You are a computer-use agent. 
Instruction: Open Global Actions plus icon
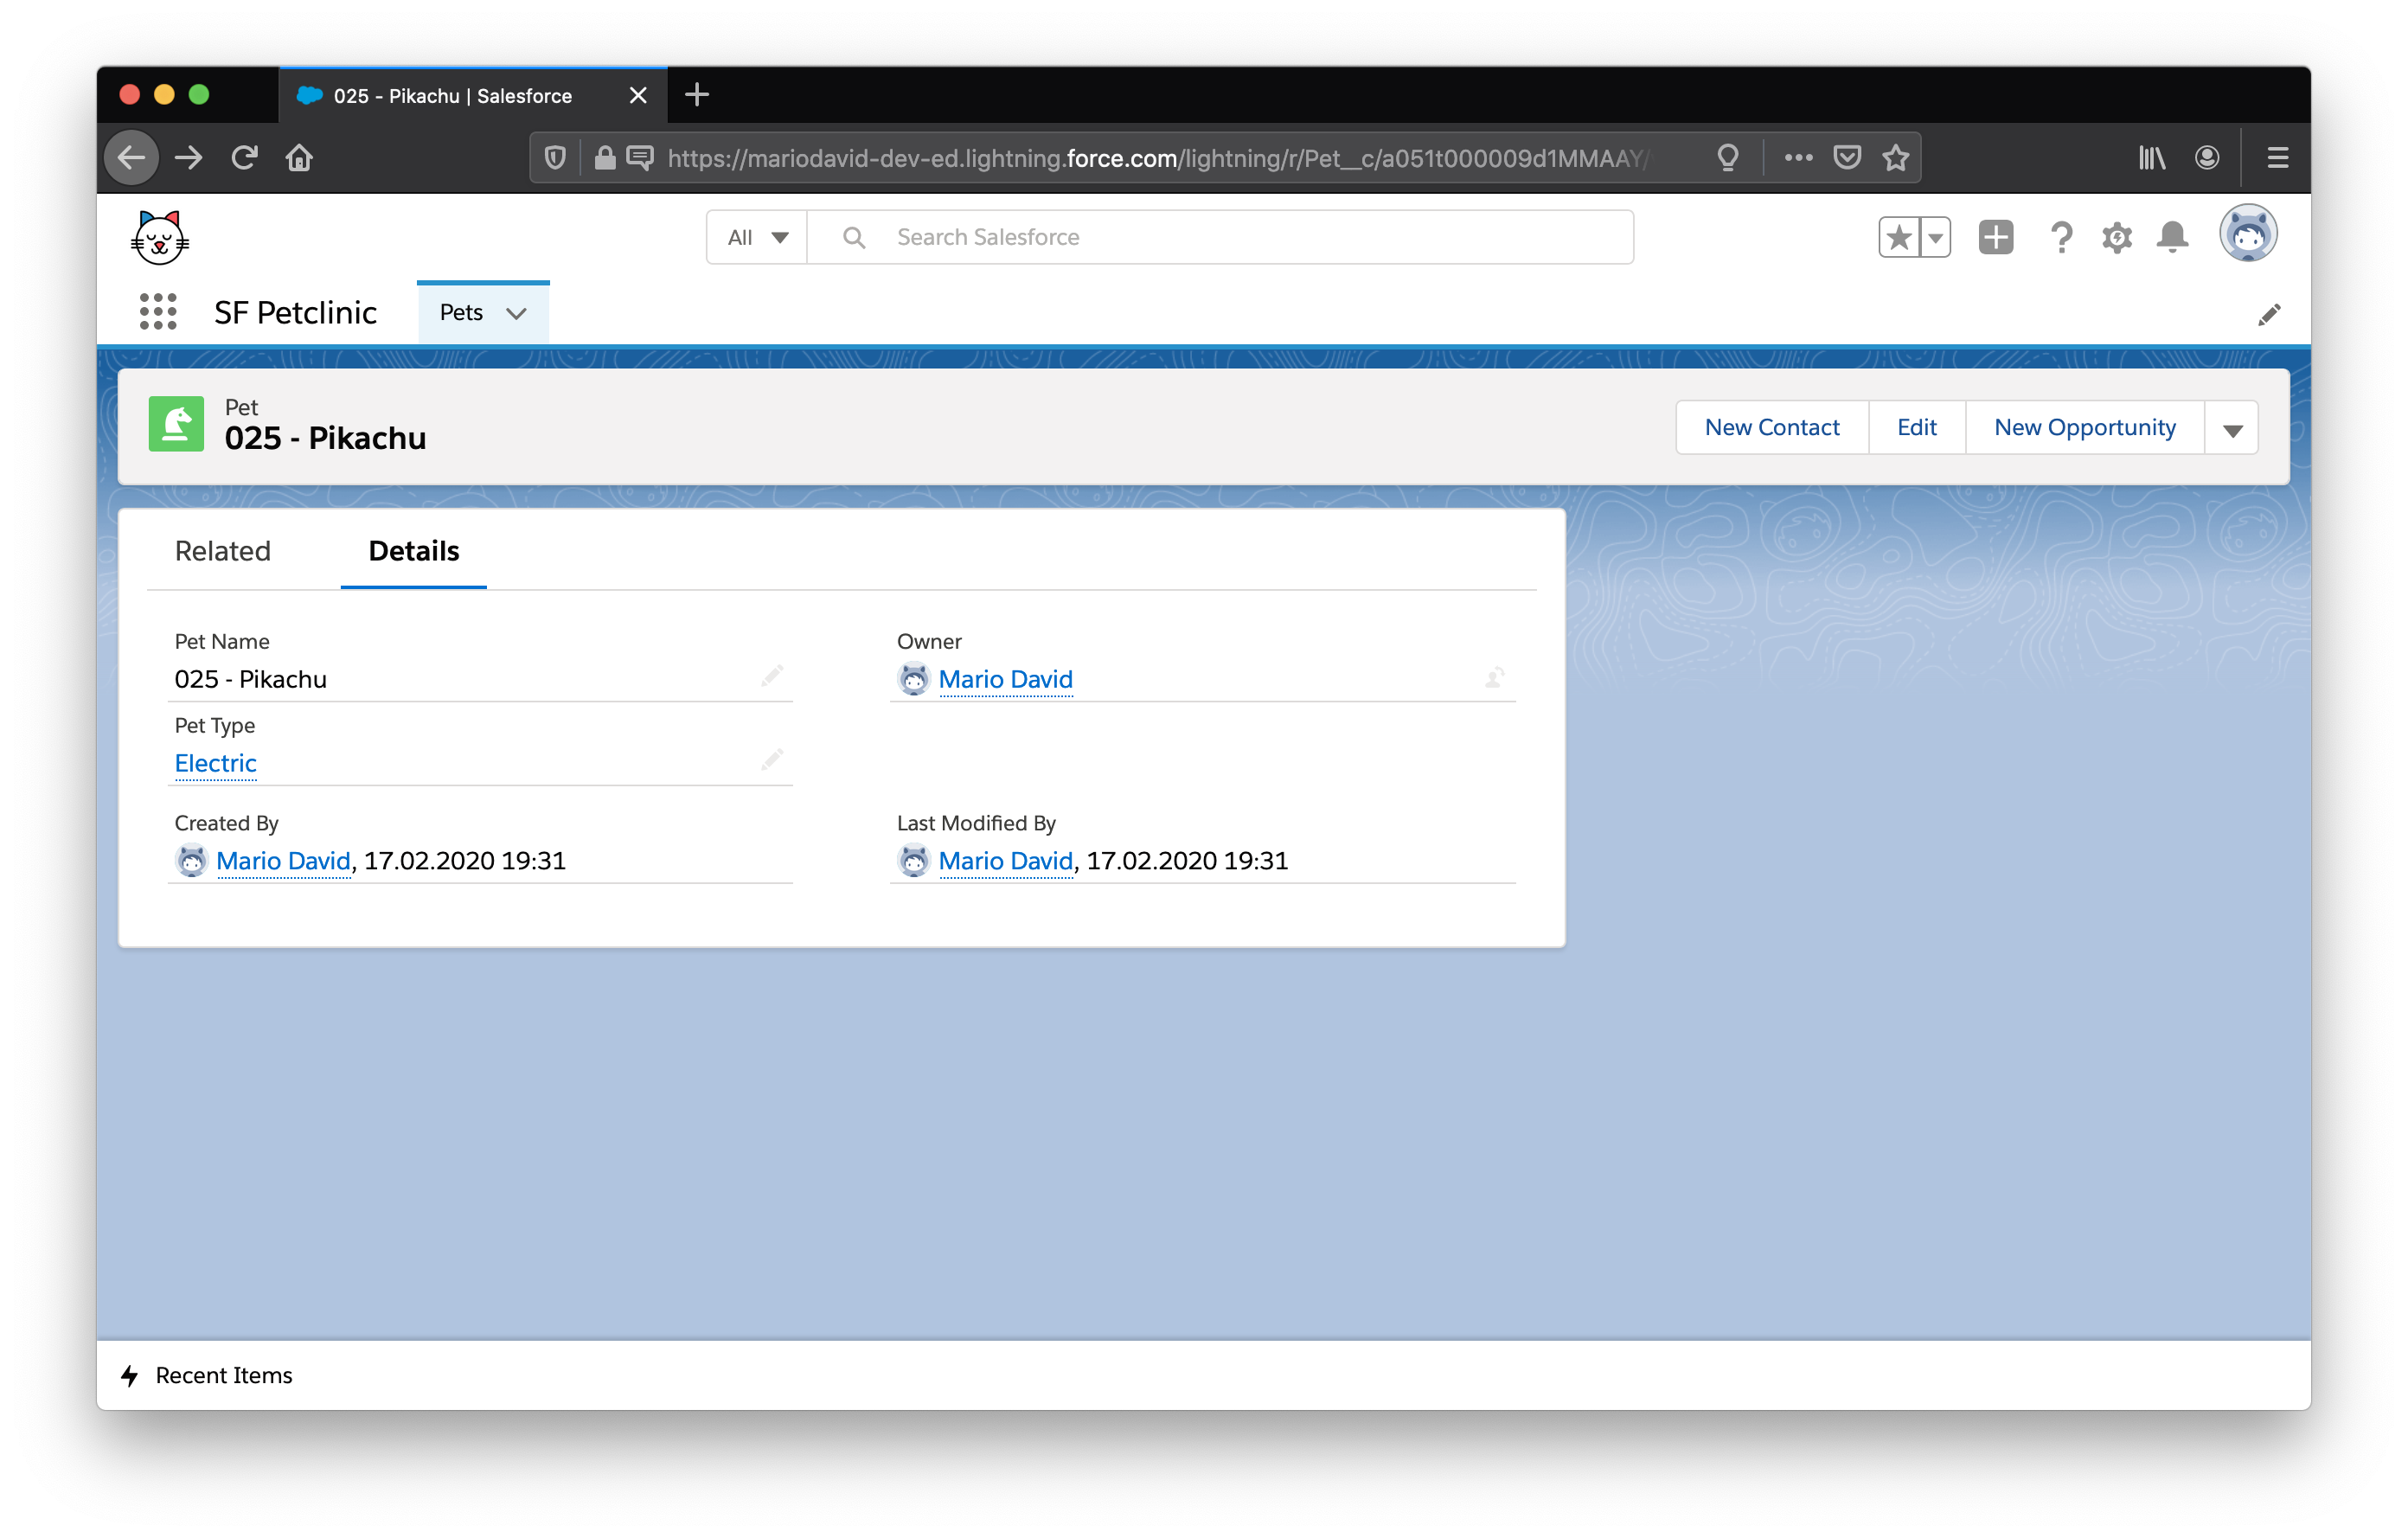(x=1995, y=237)
